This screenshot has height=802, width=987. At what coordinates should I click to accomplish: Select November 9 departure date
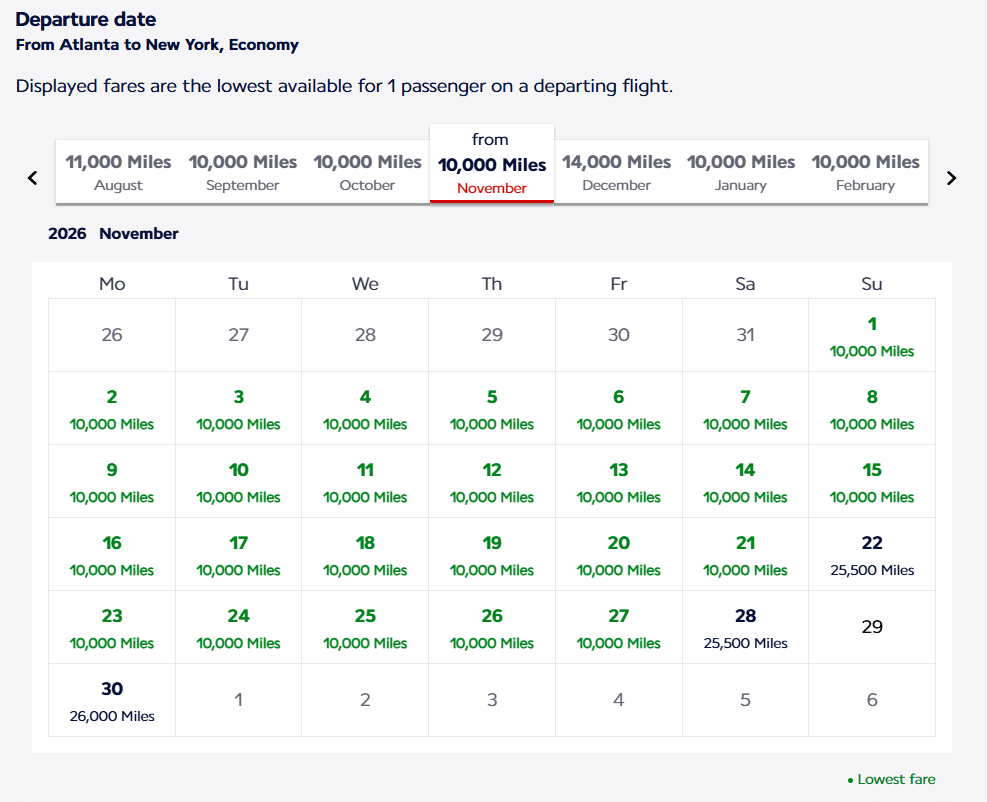(x=112, y=482)
